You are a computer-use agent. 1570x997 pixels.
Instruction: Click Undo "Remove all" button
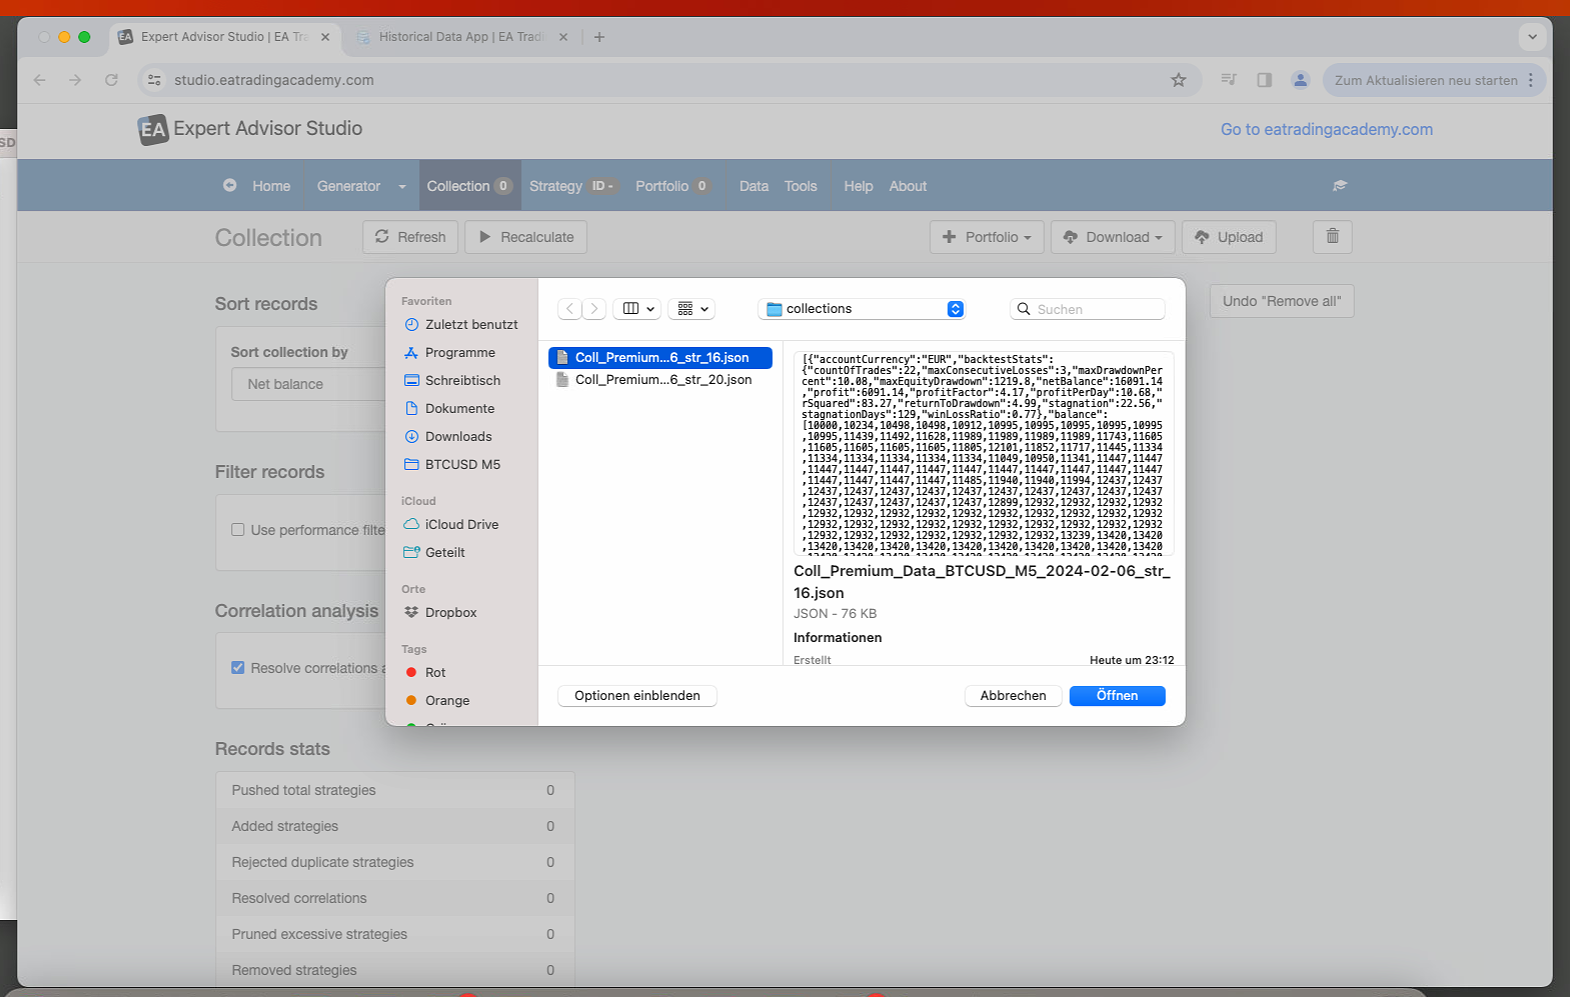[1282, 301]
